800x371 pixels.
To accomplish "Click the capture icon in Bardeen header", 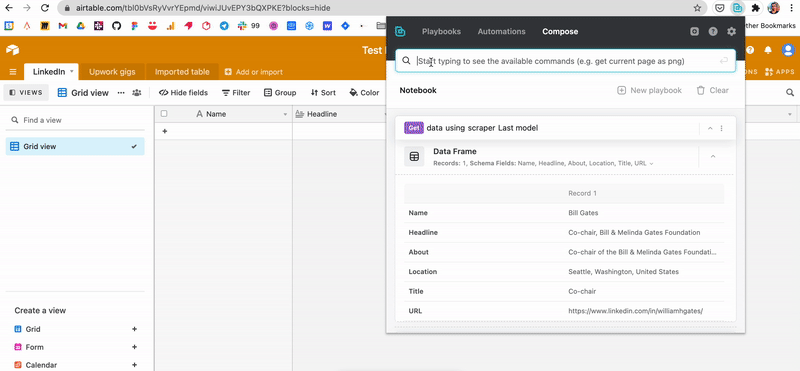I will coord(694,32).
